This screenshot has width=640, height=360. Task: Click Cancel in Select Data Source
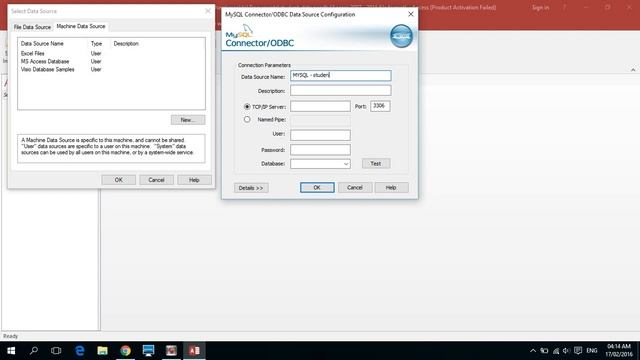point(156,180)
